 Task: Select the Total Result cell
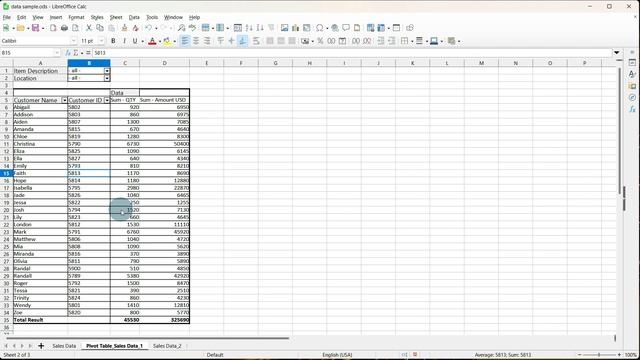tap(40, 320)
